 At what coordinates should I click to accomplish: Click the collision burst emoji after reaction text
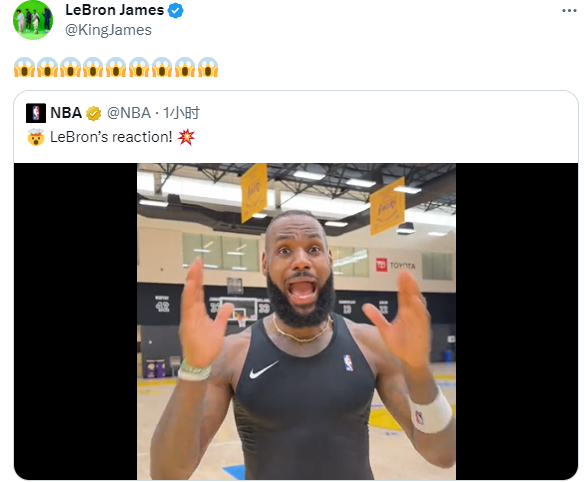pyautogui.click(x=186, y=137)
